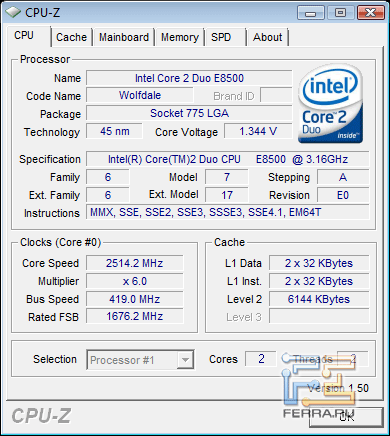Click the Code Name value Wolfdale
Screen dimensions: 390x436
tap(140, 96)
